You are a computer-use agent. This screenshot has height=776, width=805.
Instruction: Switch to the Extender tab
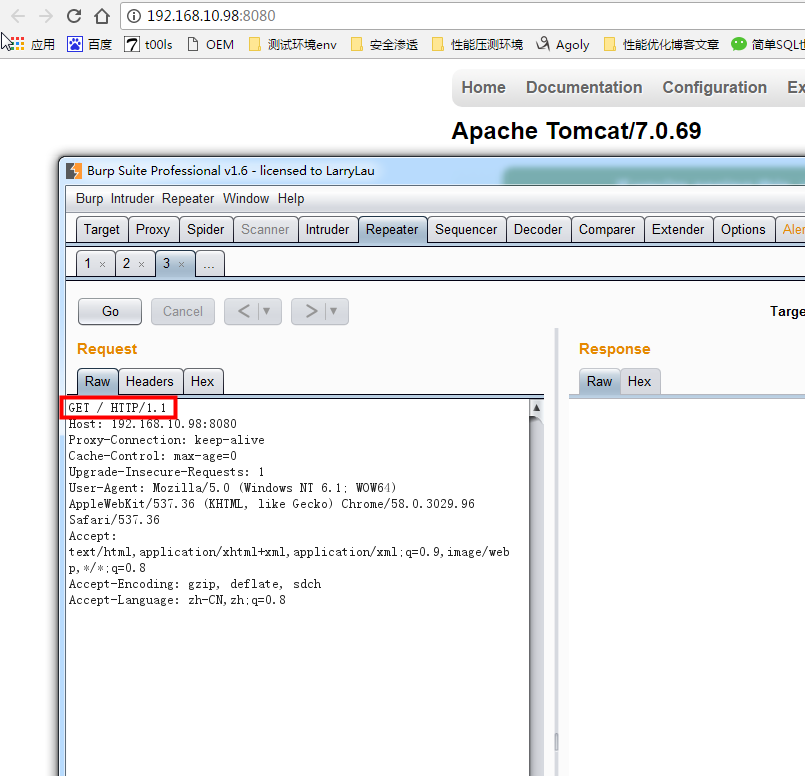678,229
